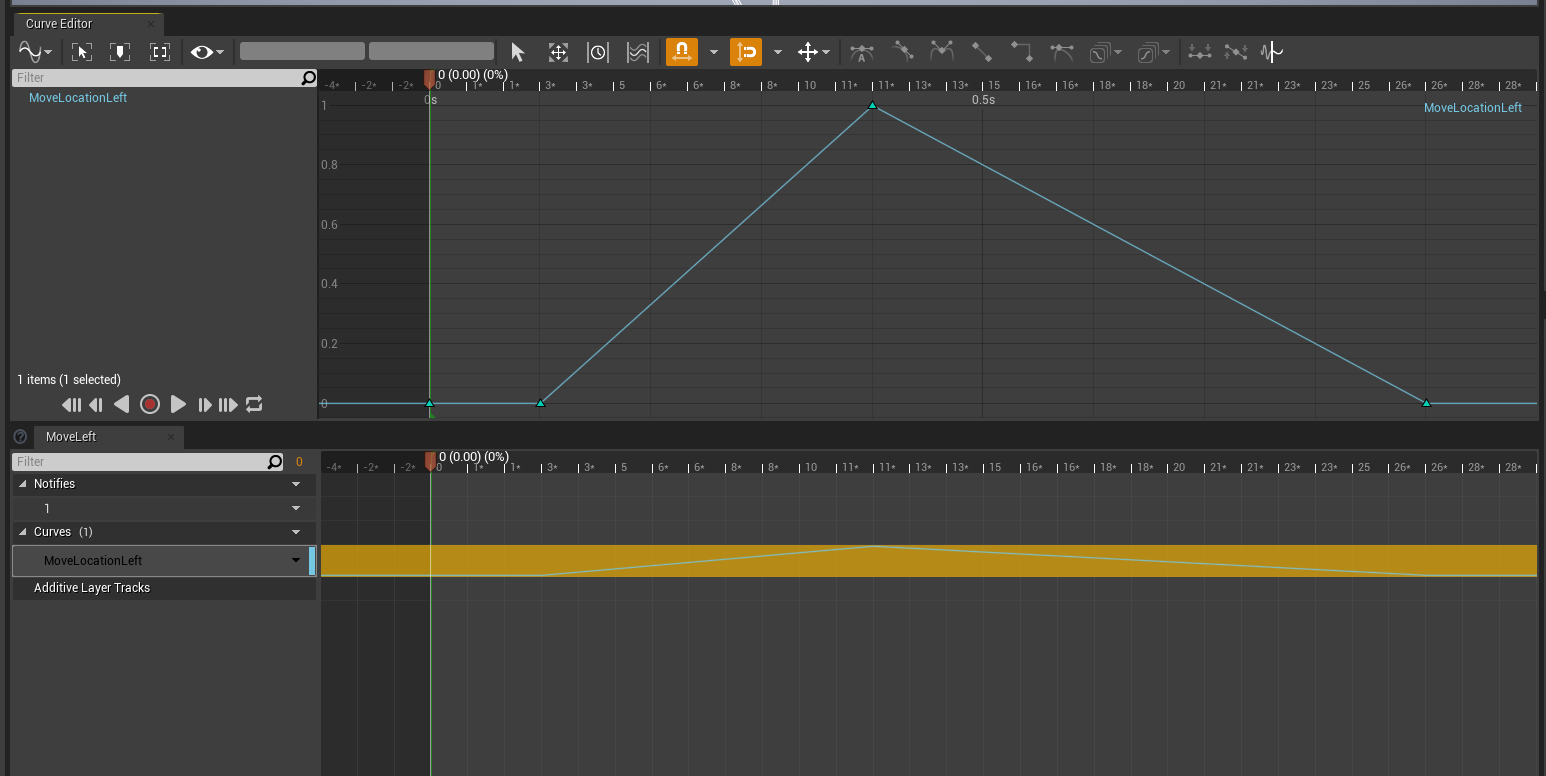Select MoveLocationLeft in the curve list

tap(78, 98)
